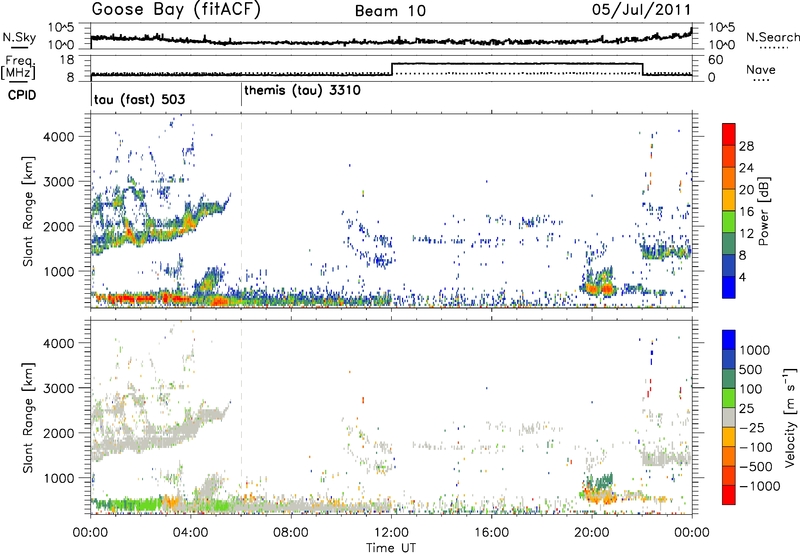The width and height of the screenshot is (800, 554).
Task: Click the "Beam 10" label
Action: pyautogui.click(x=390, y=11)
